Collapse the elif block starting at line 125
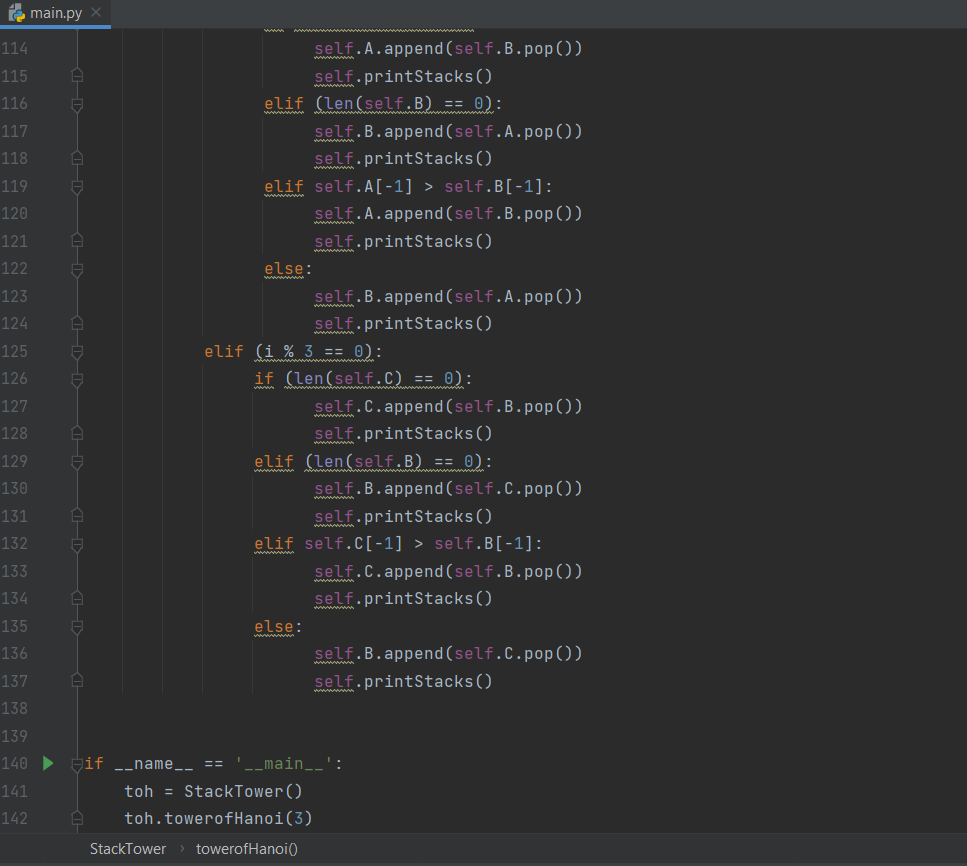The width and height of the screenshot is (967, 866). point(77,351)
